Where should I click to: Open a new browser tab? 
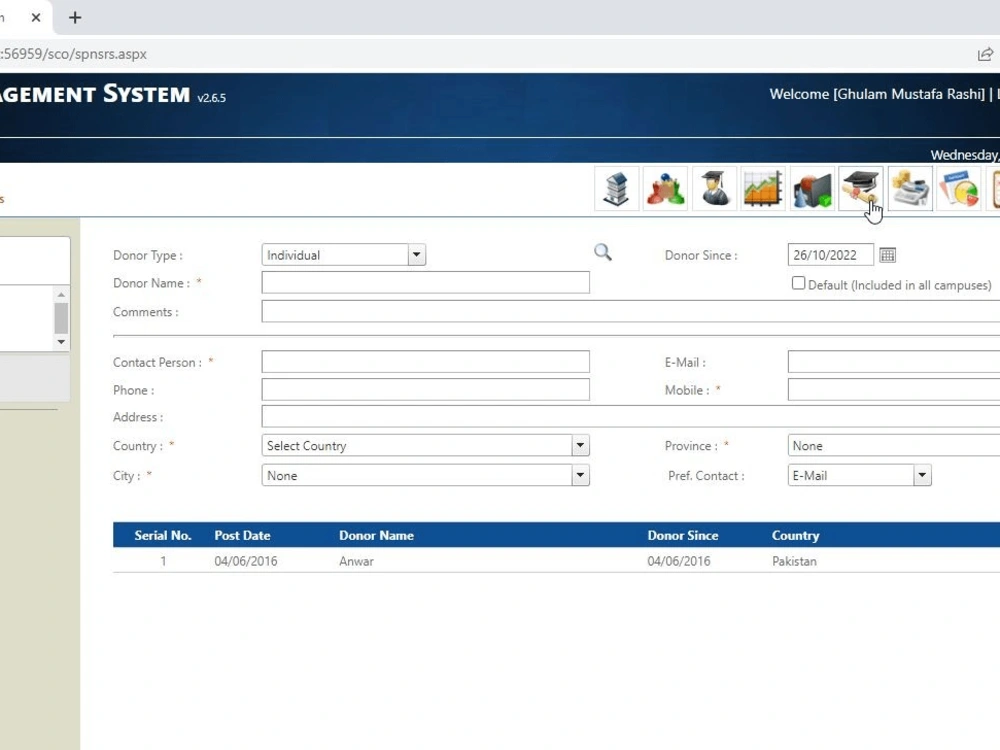[x=75, y=17]
